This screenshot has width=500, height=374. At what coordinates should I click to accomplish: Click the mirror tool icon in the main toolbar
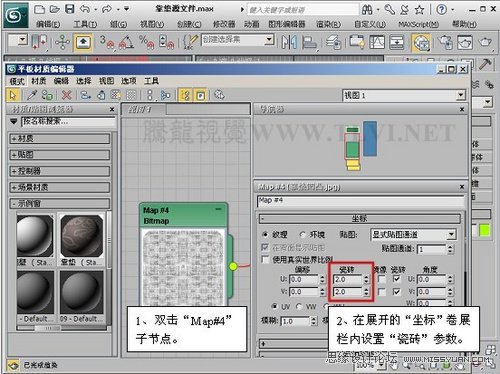point(289,42)
